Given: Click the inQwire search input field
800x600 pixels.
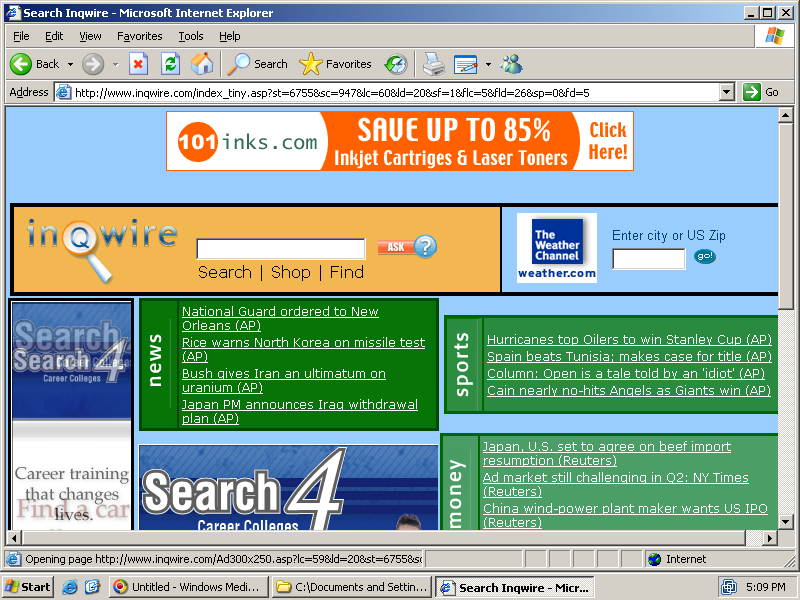Looking at the screenshot, I should (x=281, y=248).
